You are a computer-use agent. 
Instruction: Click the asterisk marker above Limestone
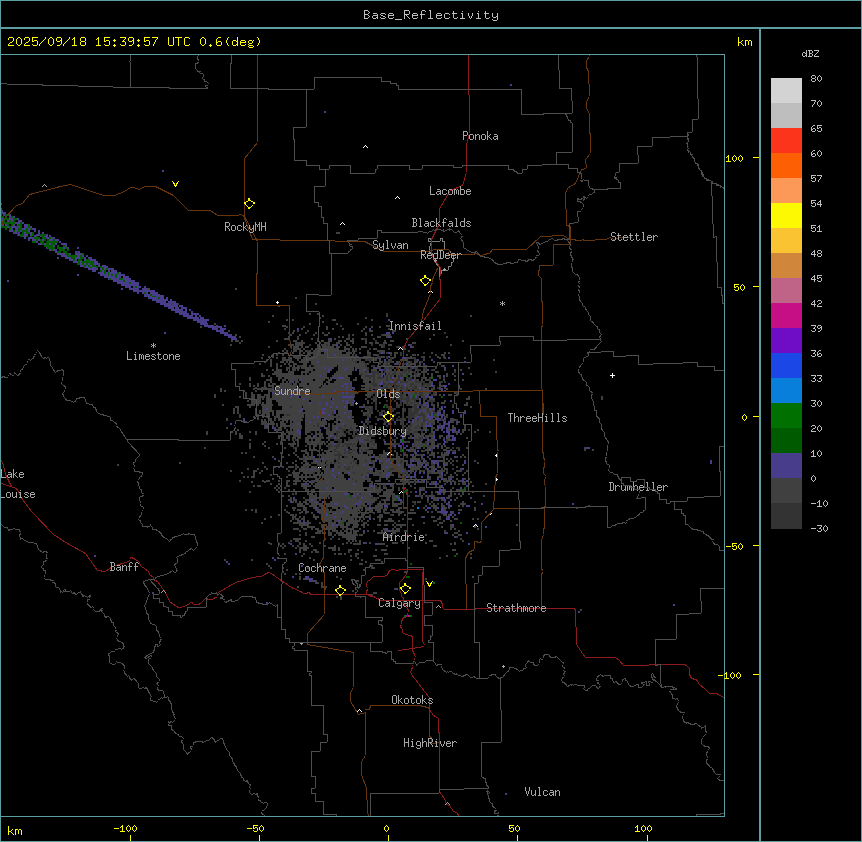(x=153, y=345)
